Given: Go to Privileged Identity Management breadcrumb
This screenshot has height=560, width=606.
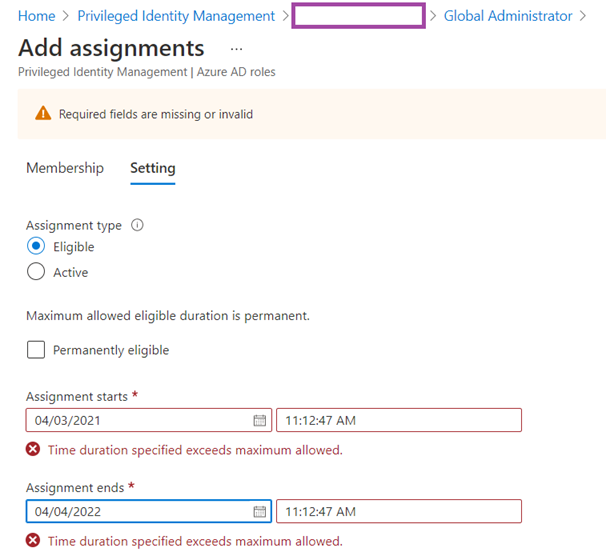Looking at the screenshot, I should (176, 16).
